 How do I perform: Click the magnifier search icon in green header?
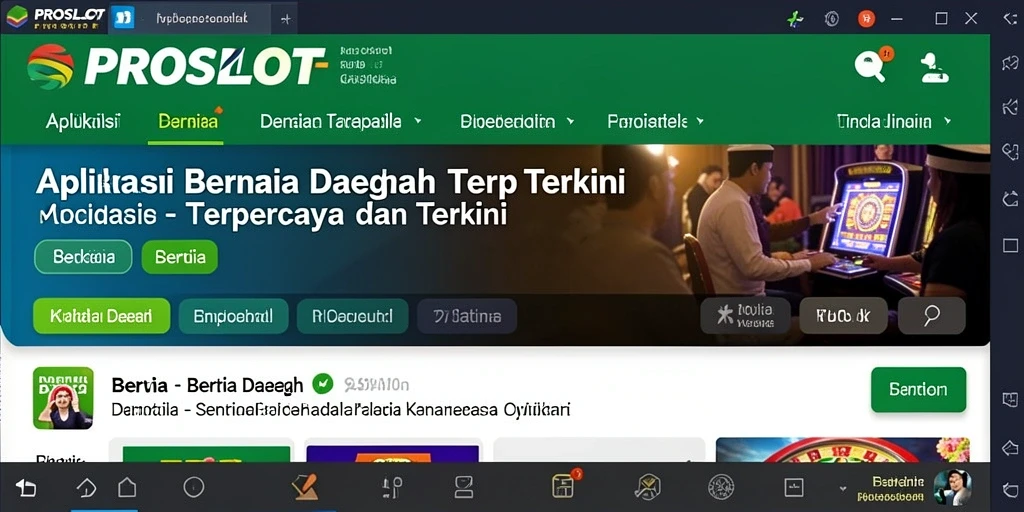click(x=871, y=66)
